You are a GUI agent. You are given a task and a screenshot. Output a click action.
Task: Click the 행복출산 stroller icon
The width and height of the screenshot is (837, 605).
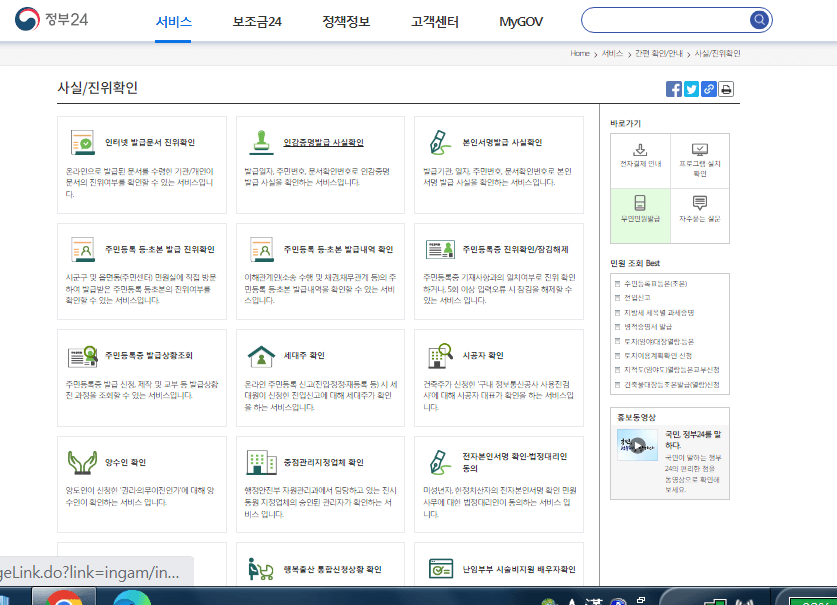pos(260,569)
